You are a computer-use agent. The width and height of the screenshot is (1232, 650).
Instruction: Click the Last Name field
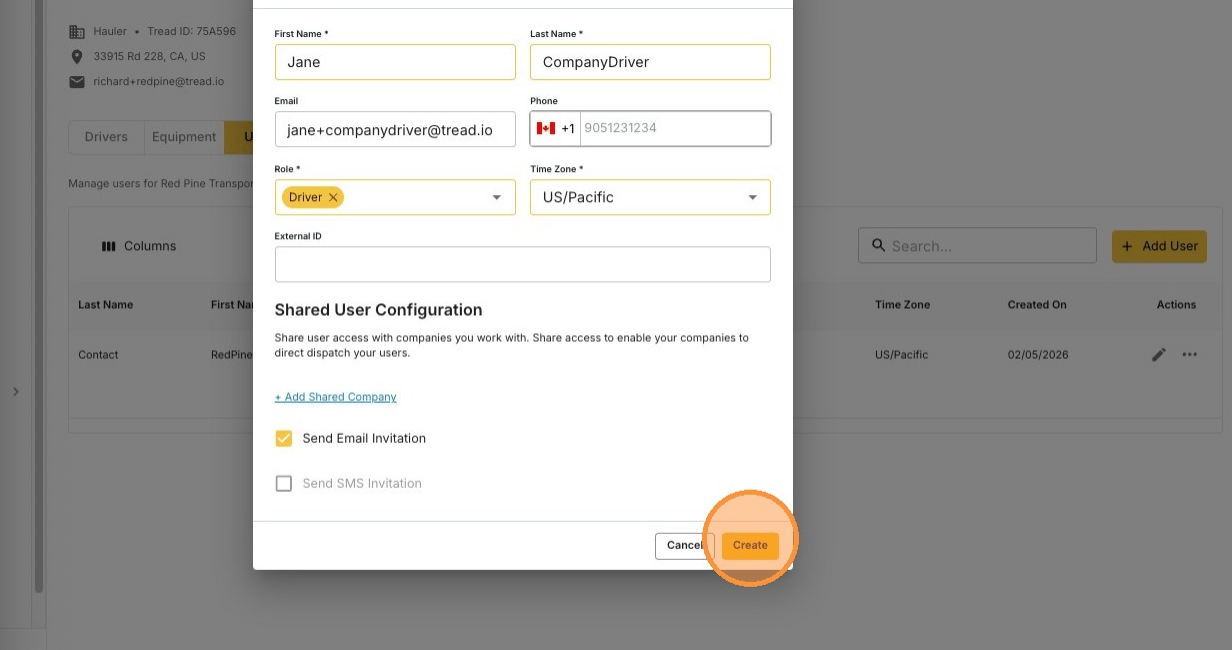pyautogui.click(x=650, y=62)
